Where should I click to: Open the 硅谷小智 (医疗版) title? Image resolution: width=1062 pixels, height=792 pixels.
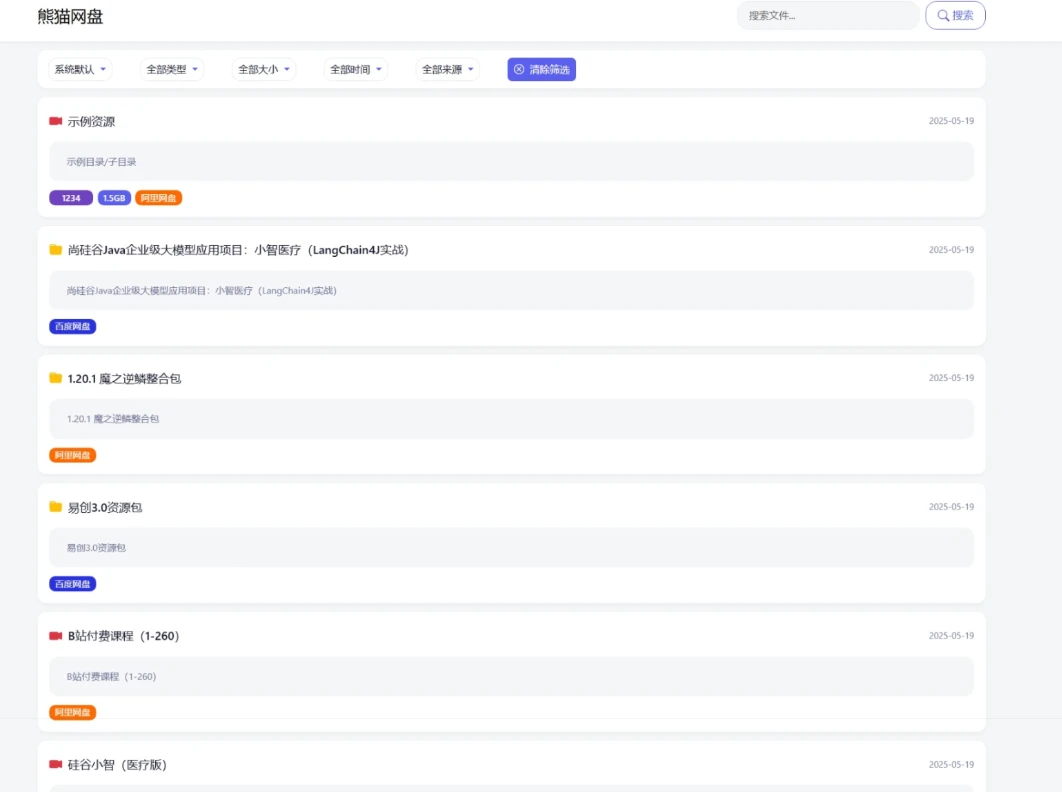pos(117,765)
